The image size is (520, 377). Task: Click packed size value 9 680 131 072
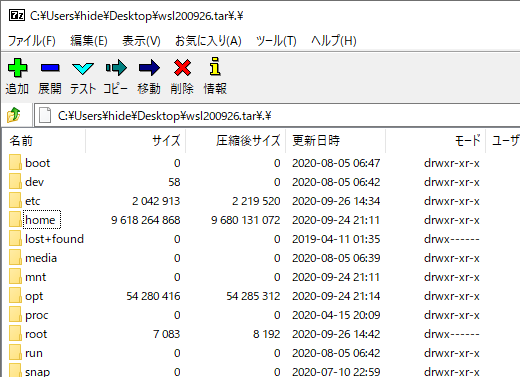[x=246, y=220]
